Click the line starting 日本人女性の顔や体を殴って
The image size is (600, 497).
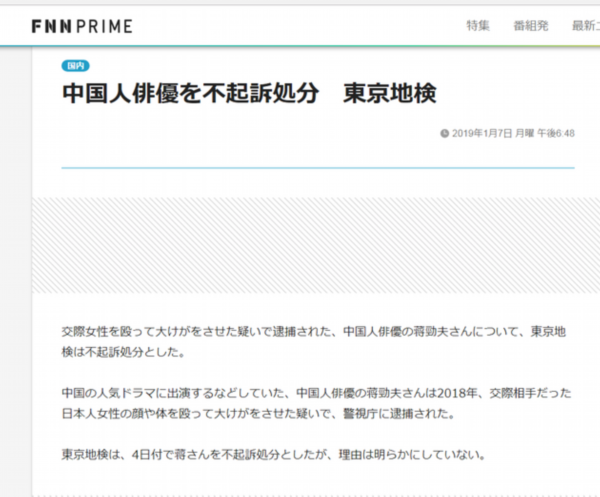[258, 414]
